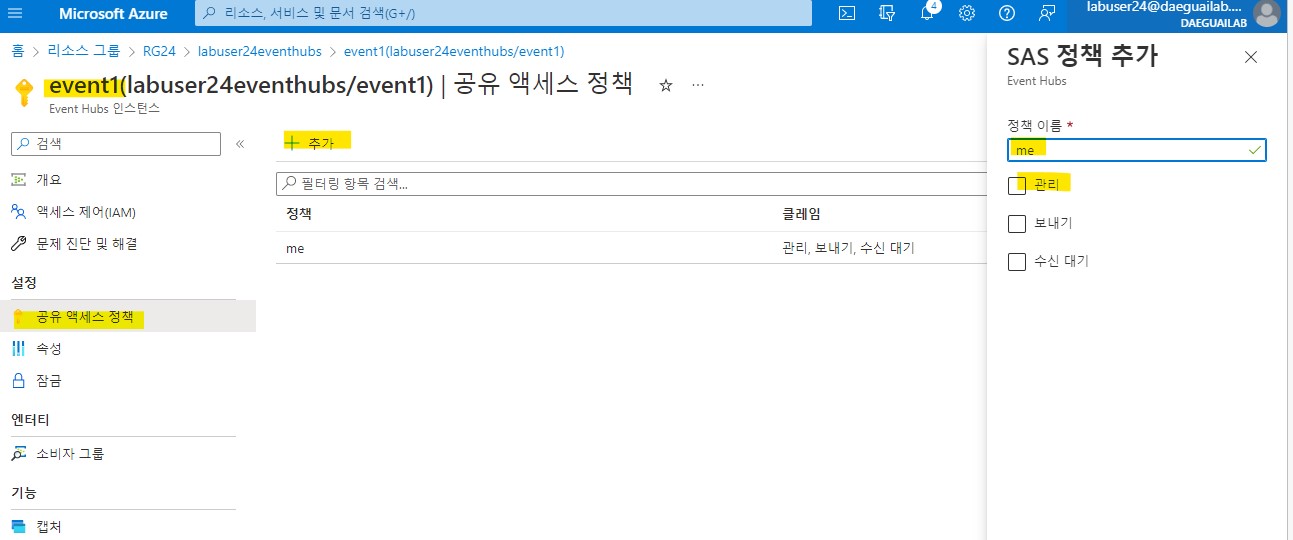Enable the 보내기 checkbox
Screen dimensions: 1293x540
1017,224
